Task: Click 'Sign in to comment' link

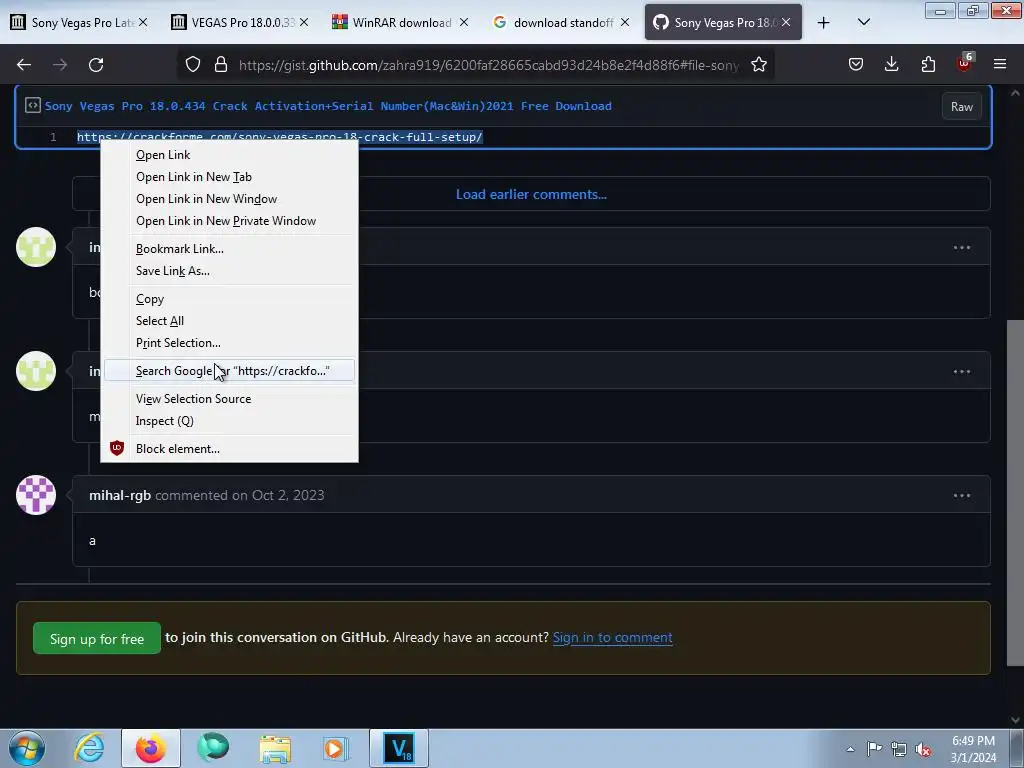Action: pos(613,637)
